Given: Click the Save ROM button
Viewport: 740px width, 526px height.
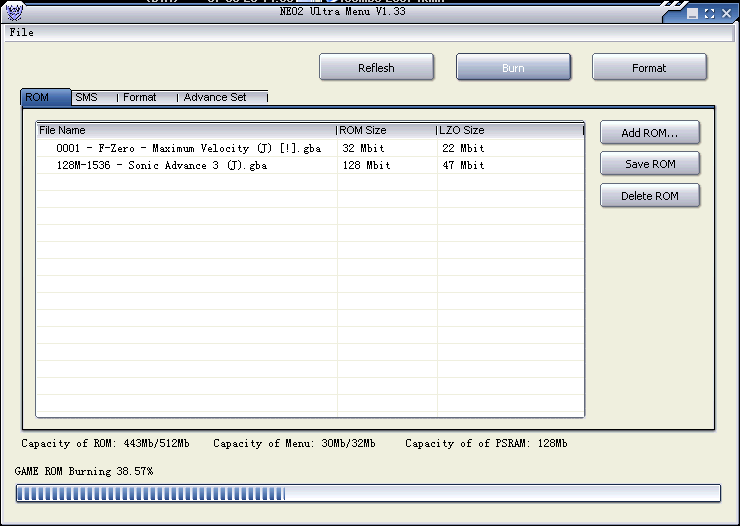Looking at the screenshot, I should [x=649, y=164].
